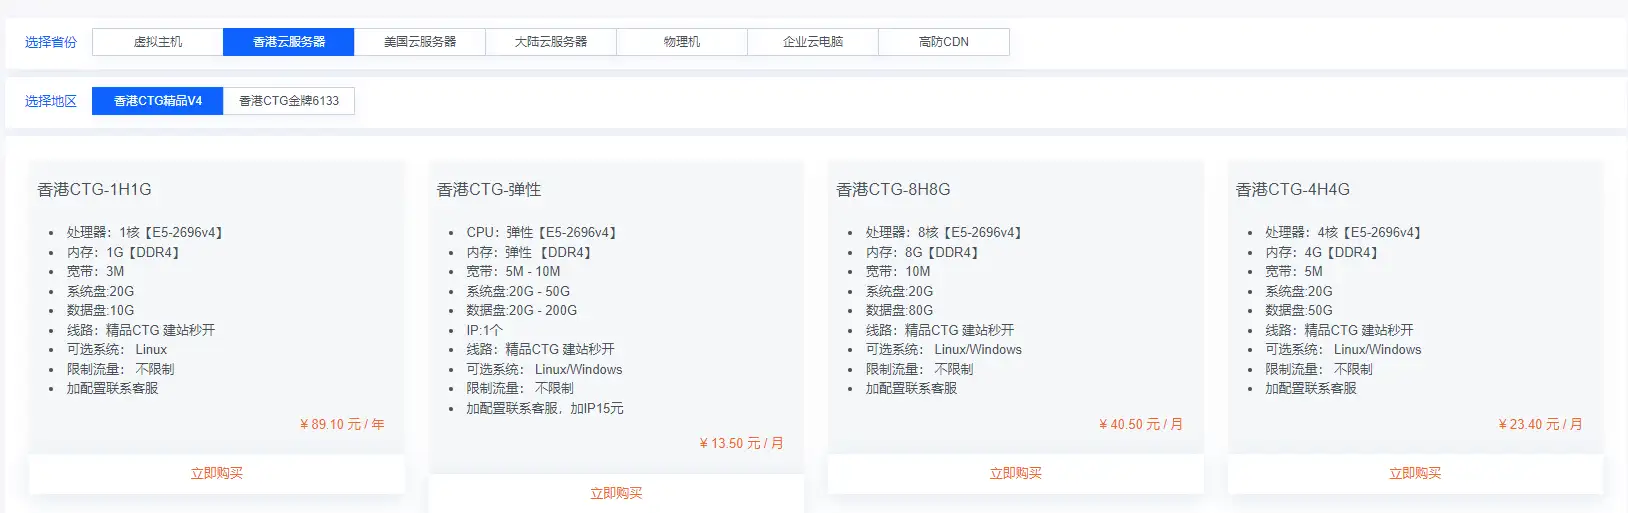Switch to the 高防CDN tab
The height and width of the screenshot is (513, 1628).
944,42
